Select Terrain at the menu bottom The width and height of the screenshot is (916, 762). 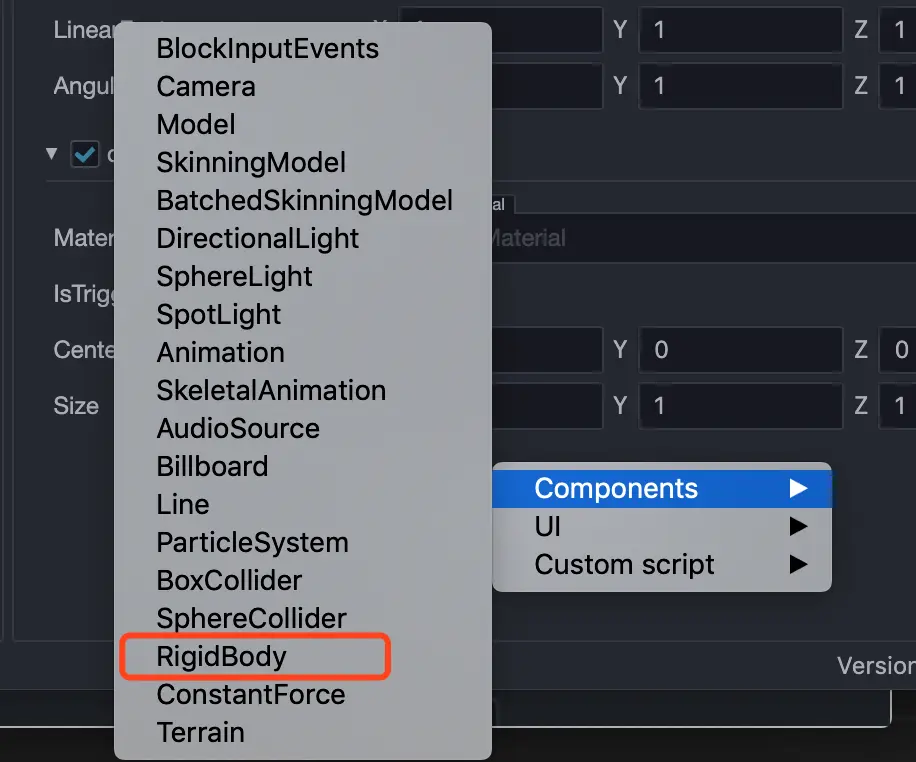tap(200, 733)
